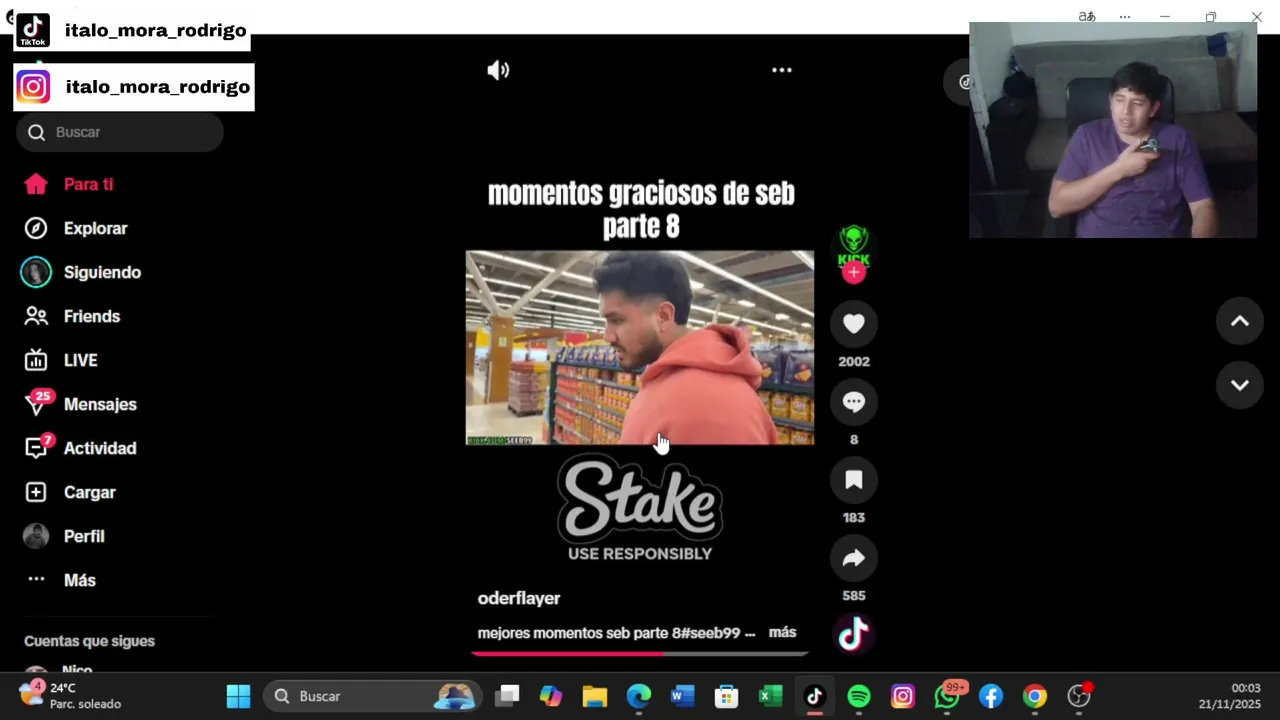Open WhatsApp from the taskbar

point(947,696)
